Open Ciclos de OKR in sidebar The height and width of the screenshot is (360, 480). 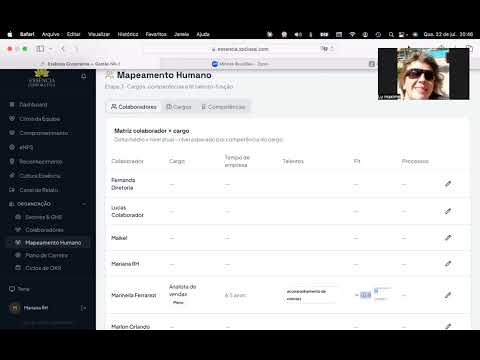pos(39,268)
